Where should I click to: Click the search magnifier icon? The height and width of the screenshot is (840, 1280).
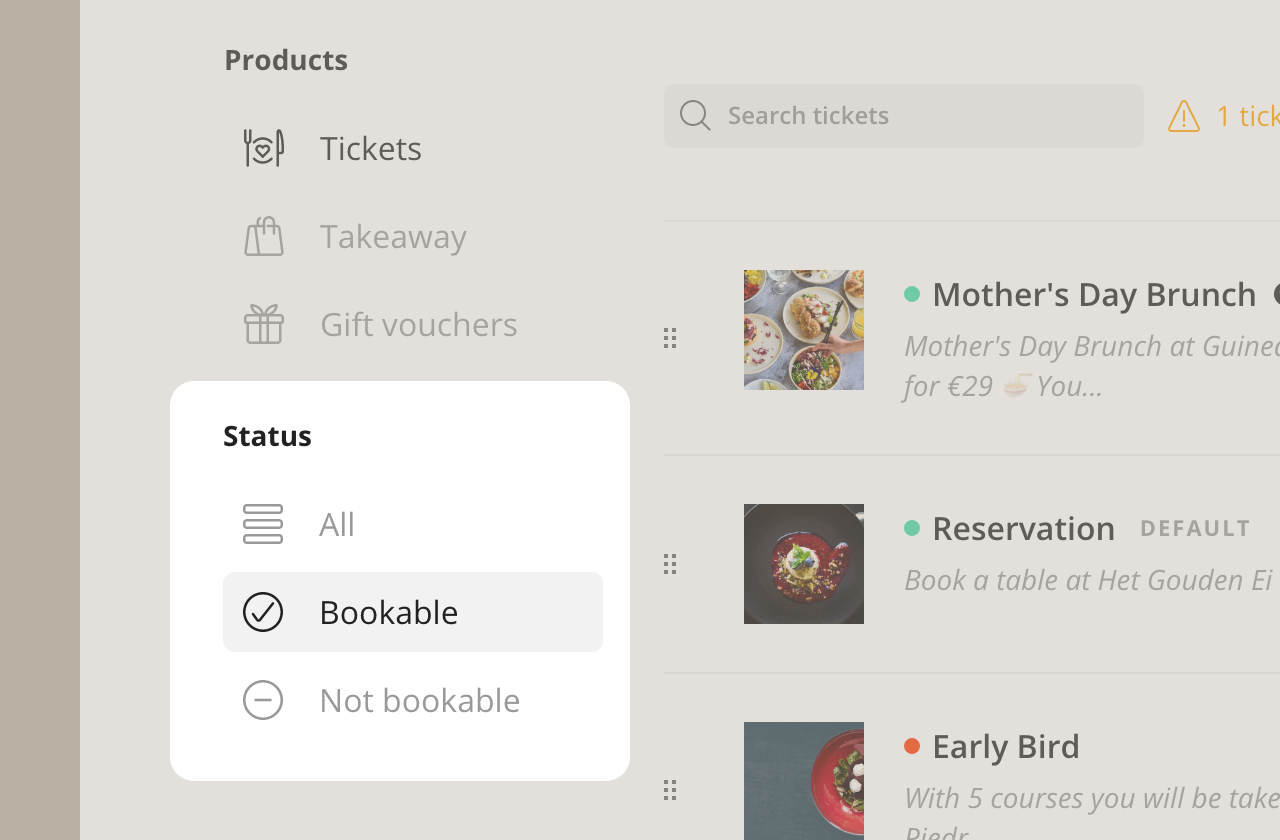tap(695, 116)
